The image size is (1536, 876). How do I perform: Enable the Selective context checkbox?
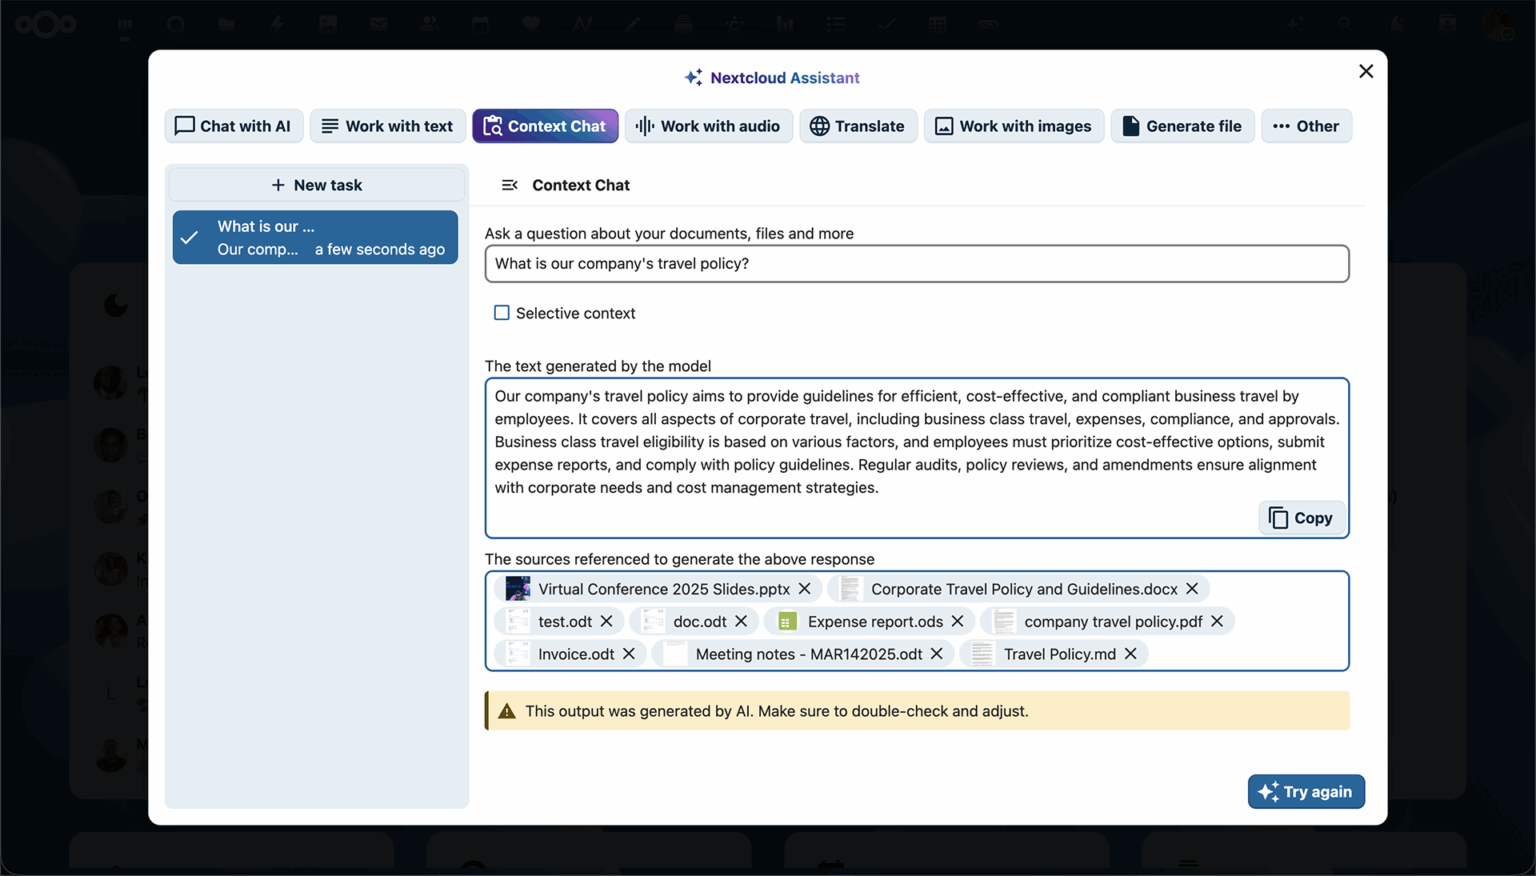(502, 313)
